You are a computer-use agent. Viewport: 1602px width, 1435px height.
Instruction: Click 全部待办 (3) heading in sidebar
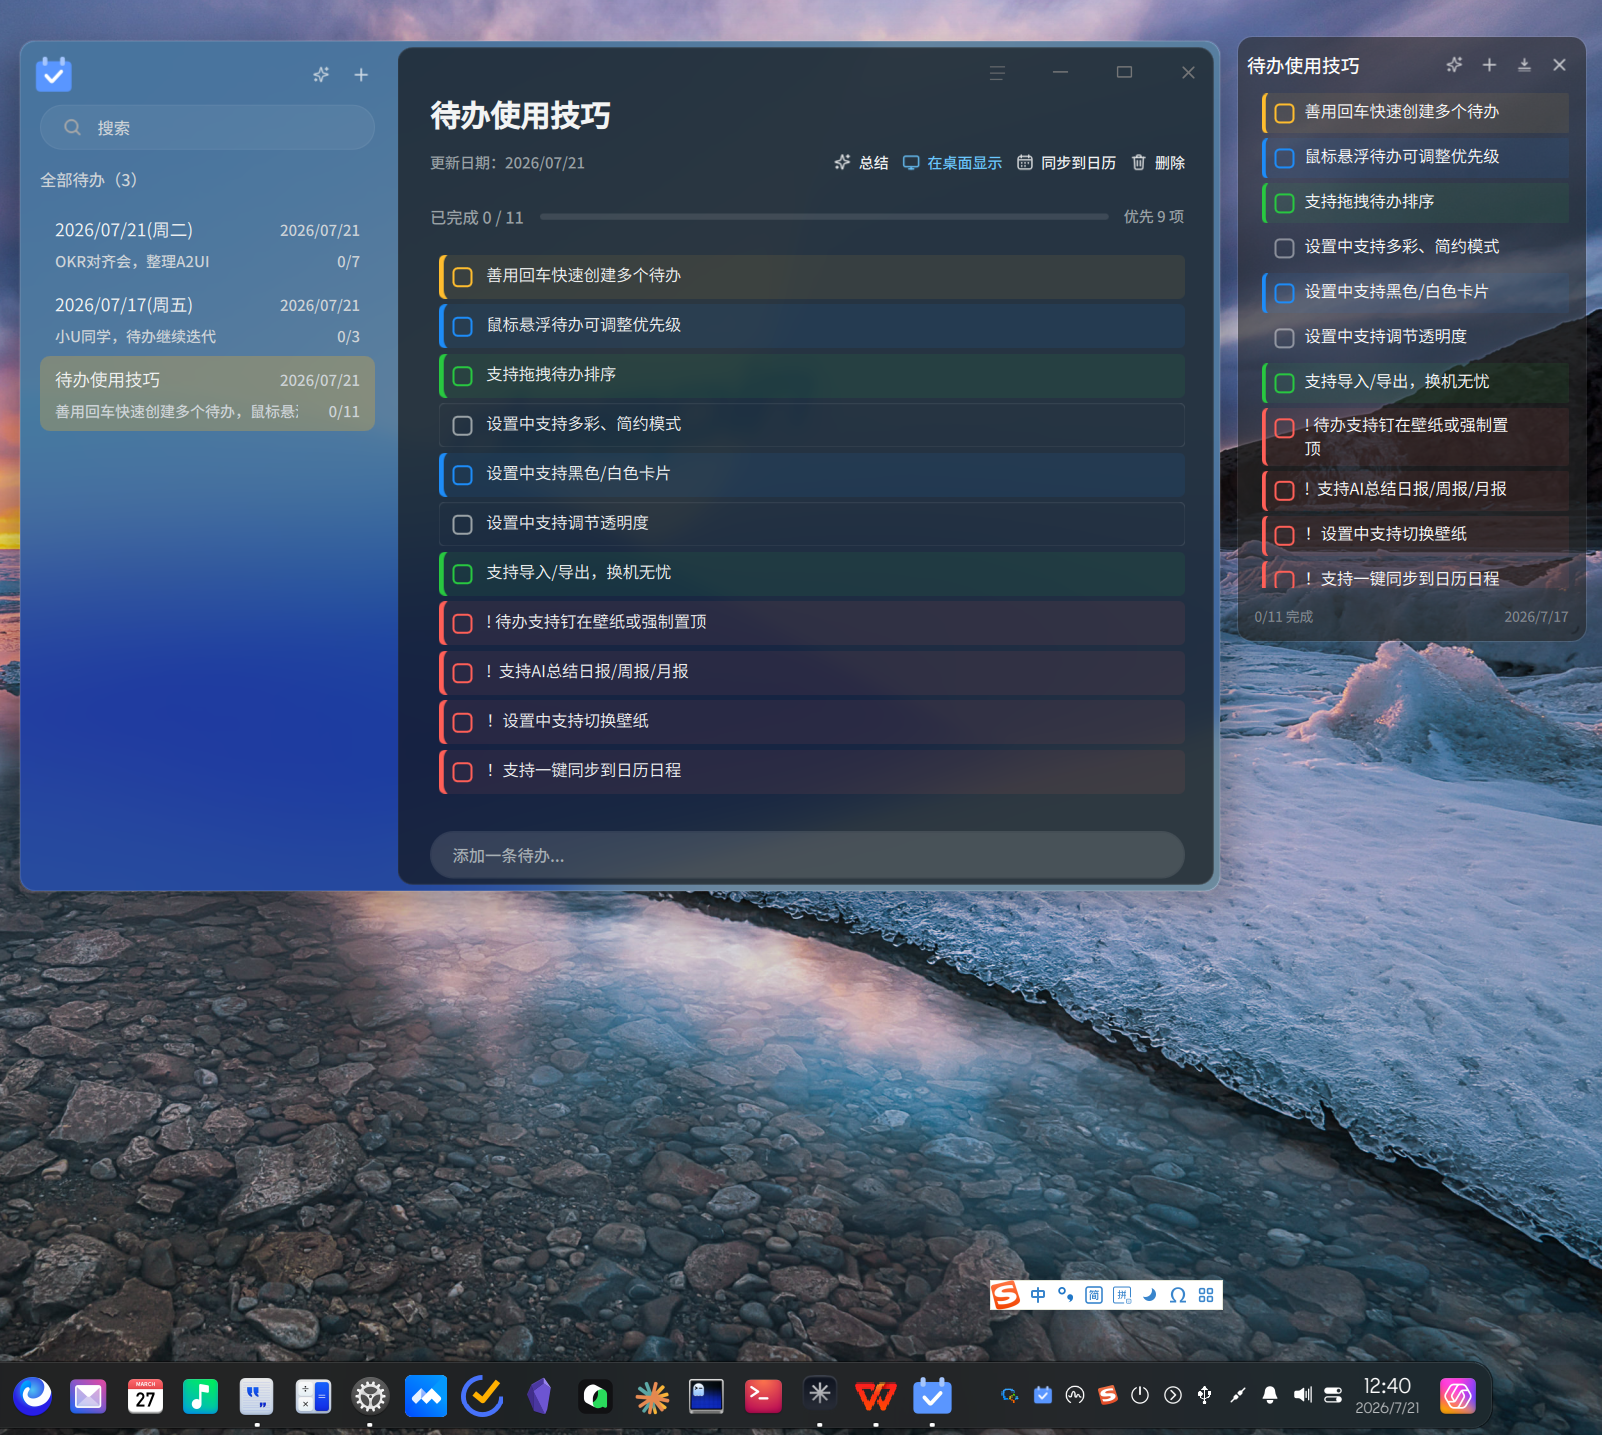(88, 180)
